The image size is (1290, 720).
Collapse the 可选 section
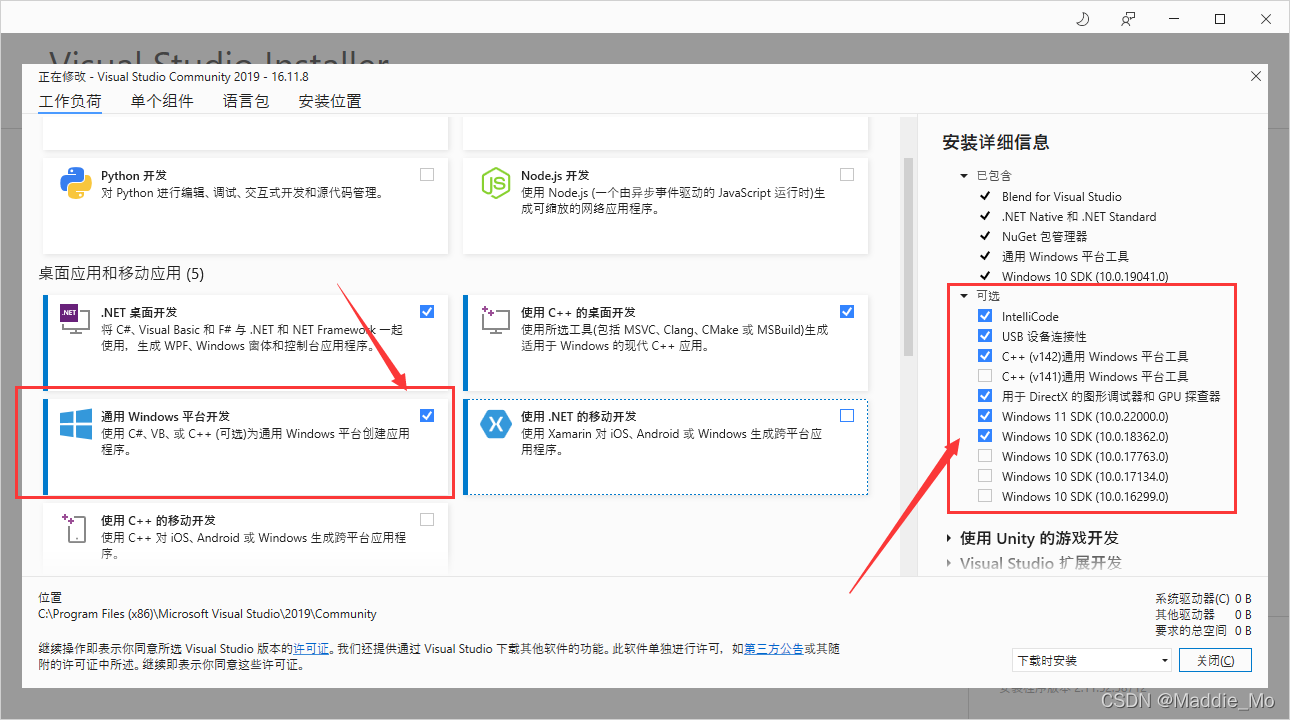click(x=964, y=296)
